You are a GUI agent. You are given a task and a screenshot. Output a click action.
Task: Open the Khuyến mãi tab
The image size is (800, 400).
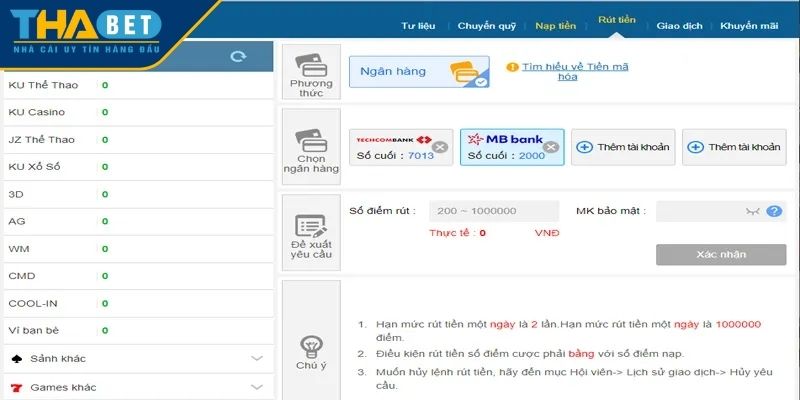749,26
